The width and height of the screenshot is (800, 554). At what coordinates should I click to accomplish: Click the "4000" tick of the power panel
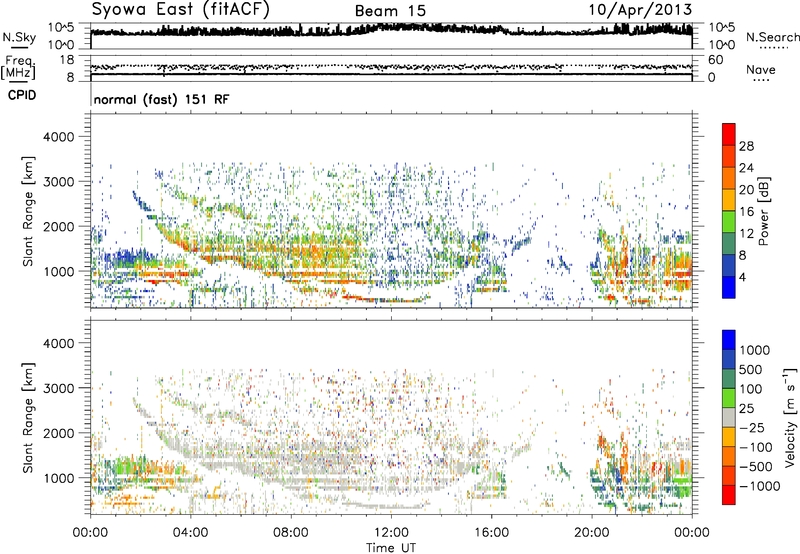pos(59,137)
